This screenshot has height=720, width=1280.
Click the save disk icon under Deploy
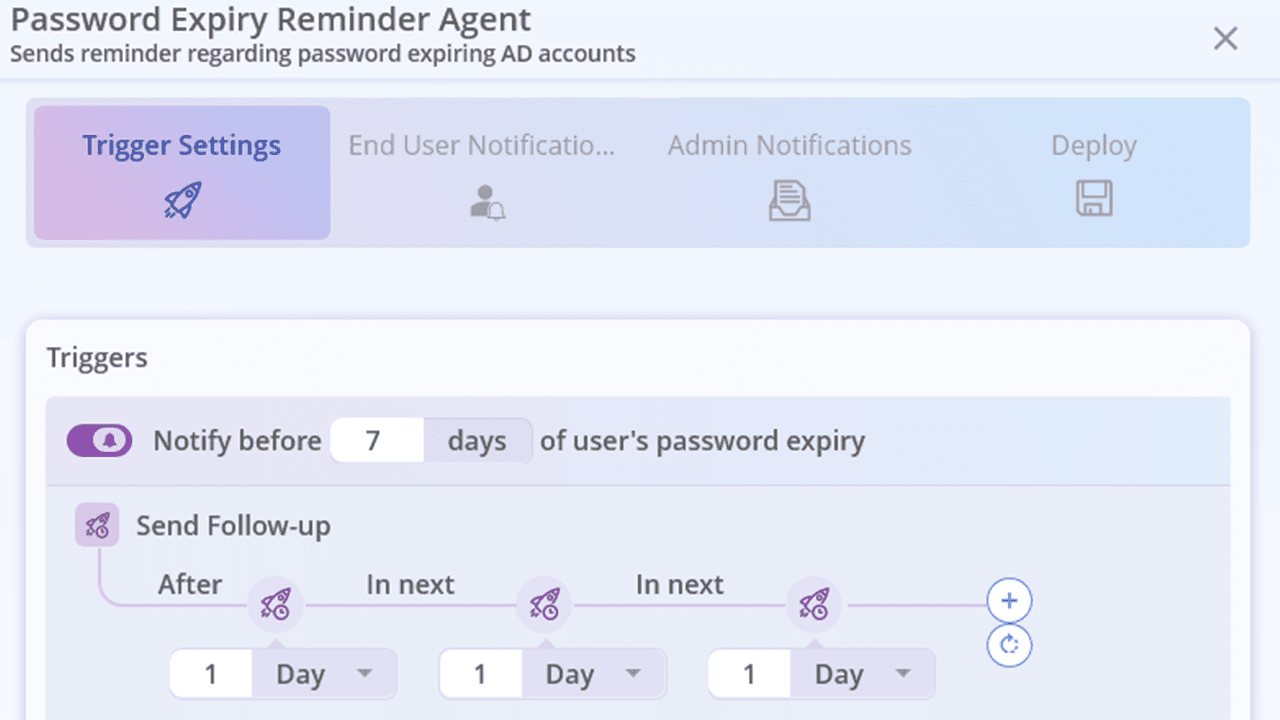pyautogui.click(x=1093, y=200)
